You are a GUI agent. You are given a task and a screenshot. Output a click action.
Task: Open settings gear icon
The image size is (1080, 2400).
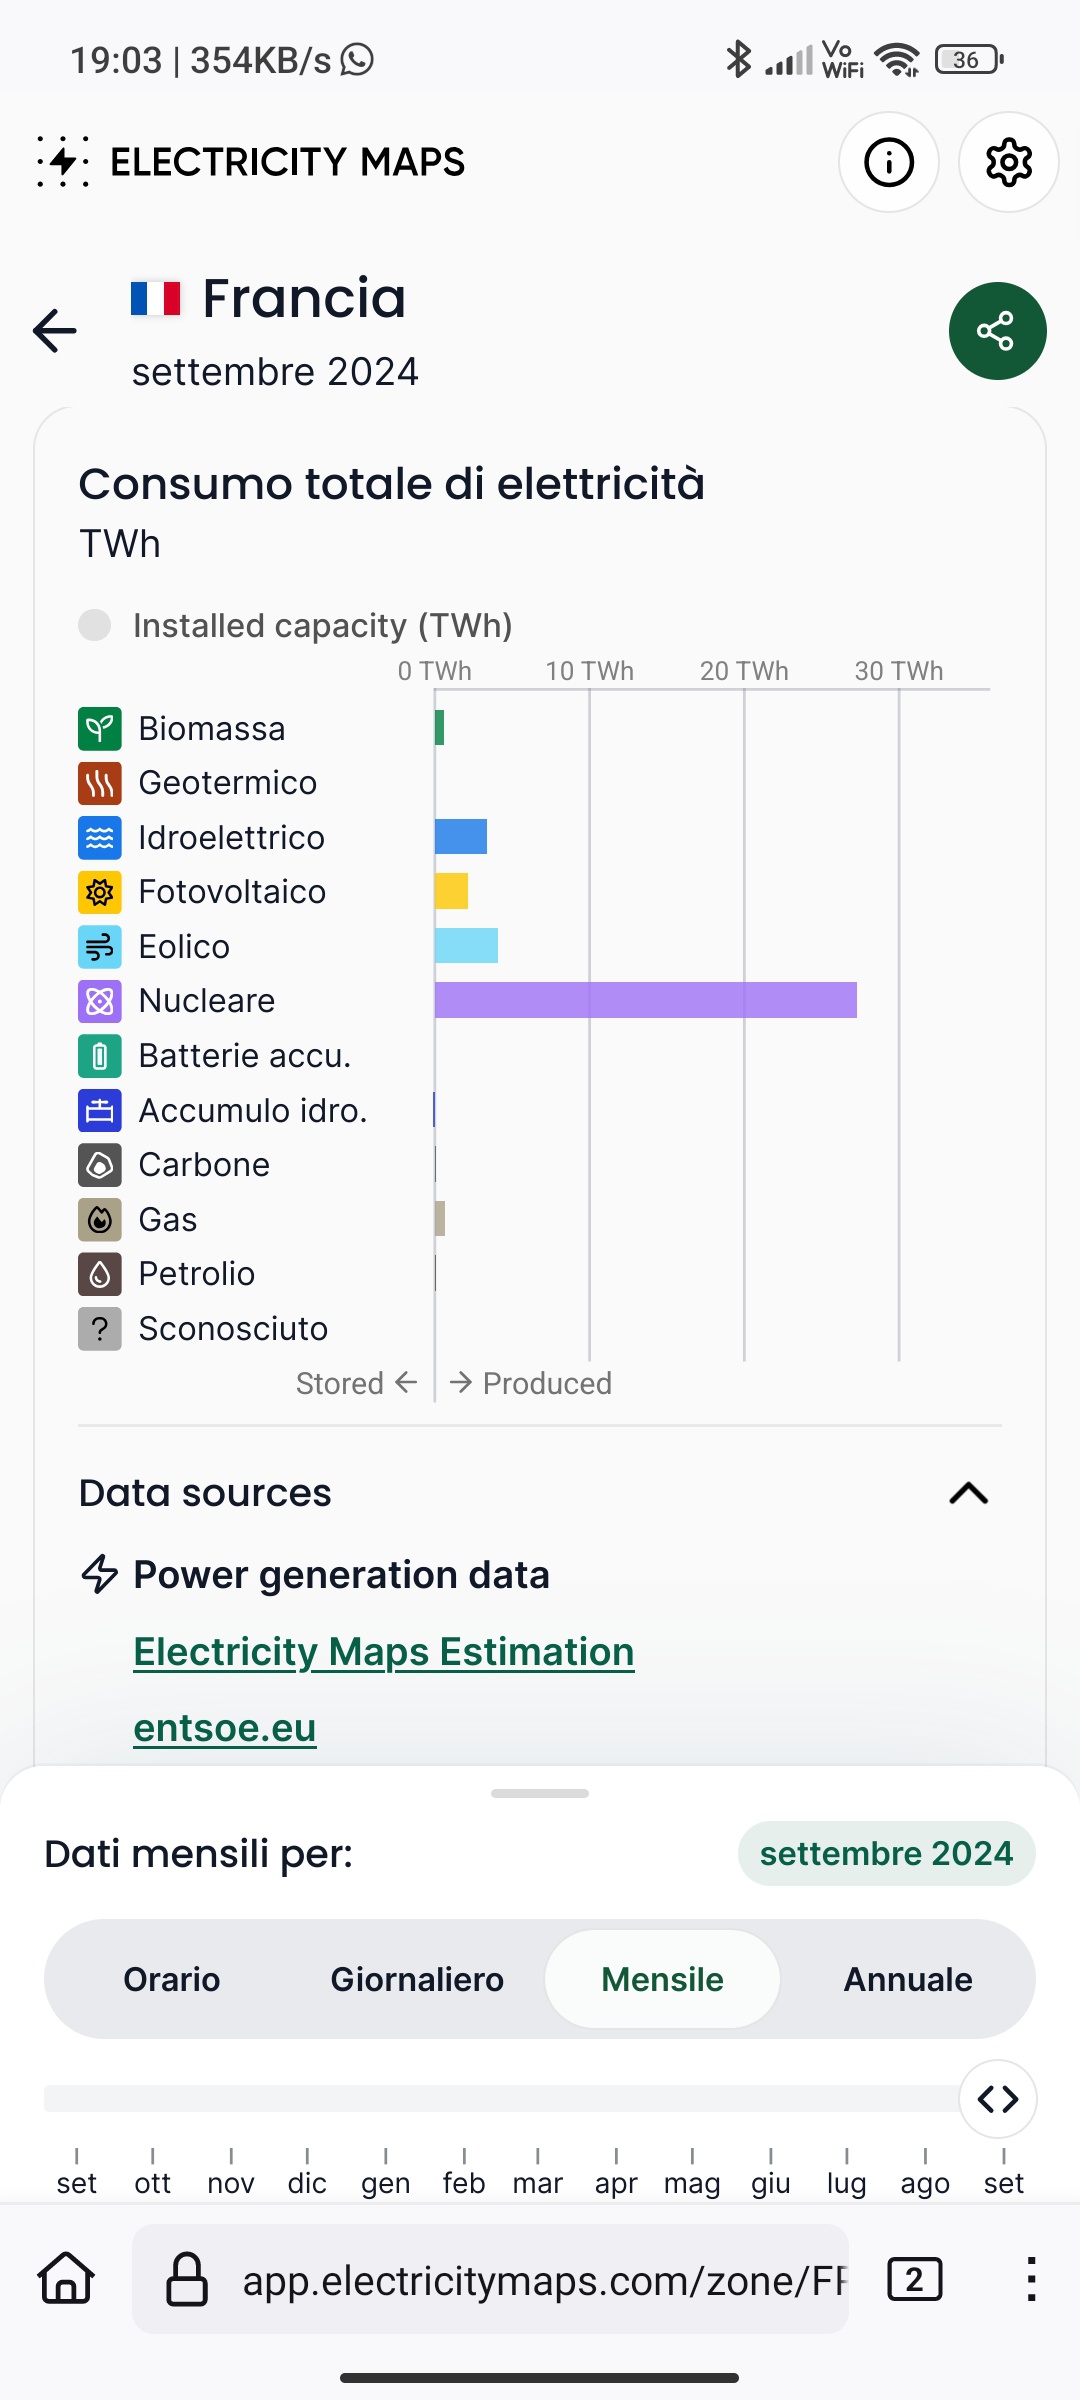[1008, 162]
